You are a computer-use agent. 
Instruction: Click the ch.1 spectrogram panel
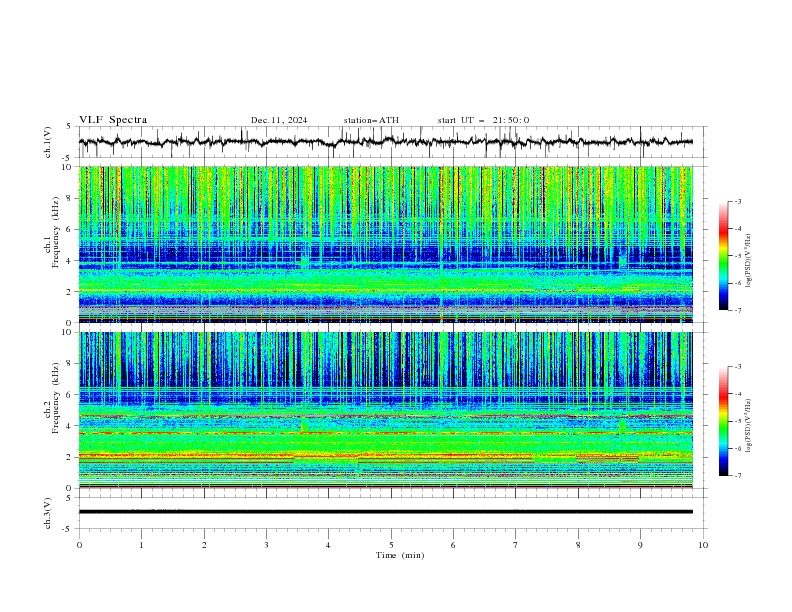tap(386, 244)
